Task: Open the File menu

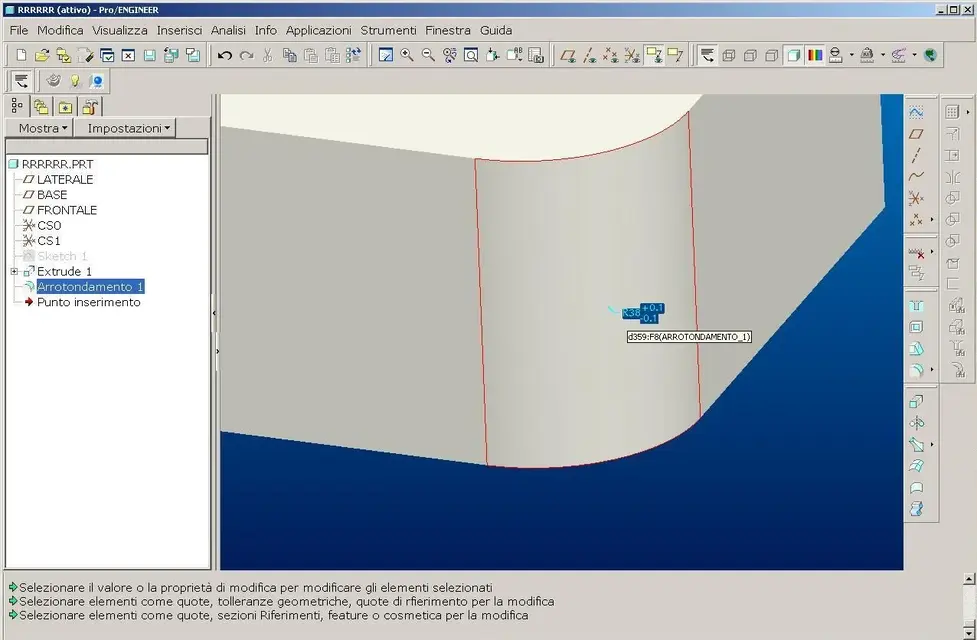Action: click(x=19, y=31)
